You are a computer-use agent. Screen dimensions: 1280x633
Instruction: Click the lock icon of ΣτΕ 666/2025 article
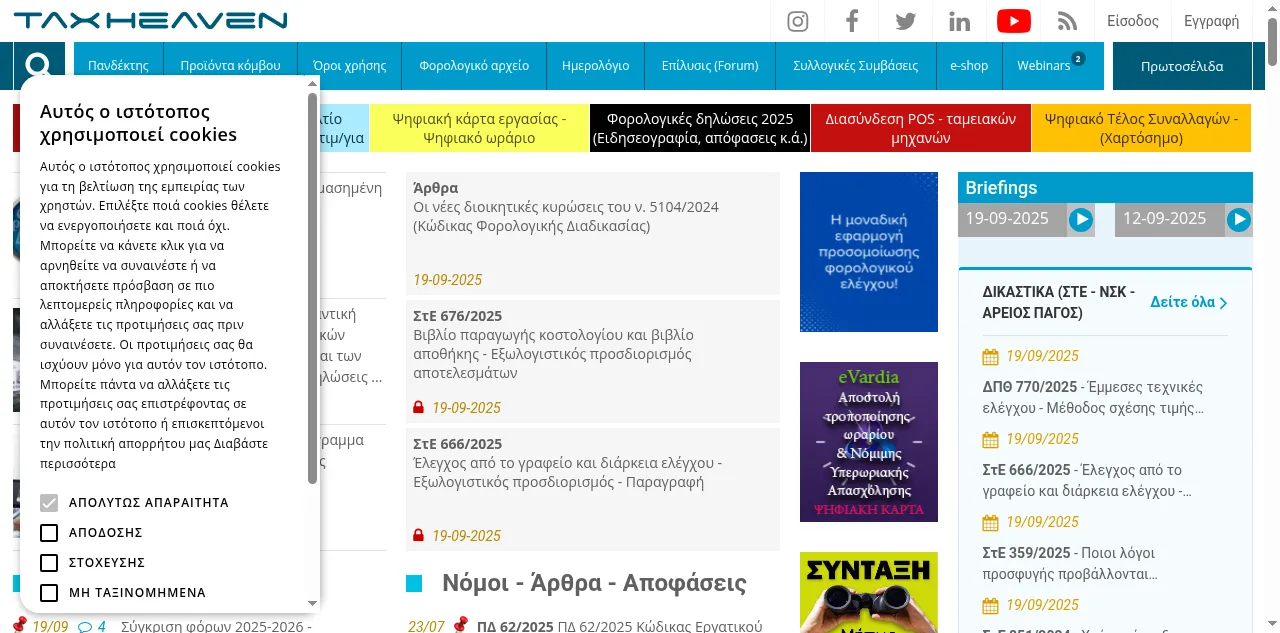[x=419, y=536]
